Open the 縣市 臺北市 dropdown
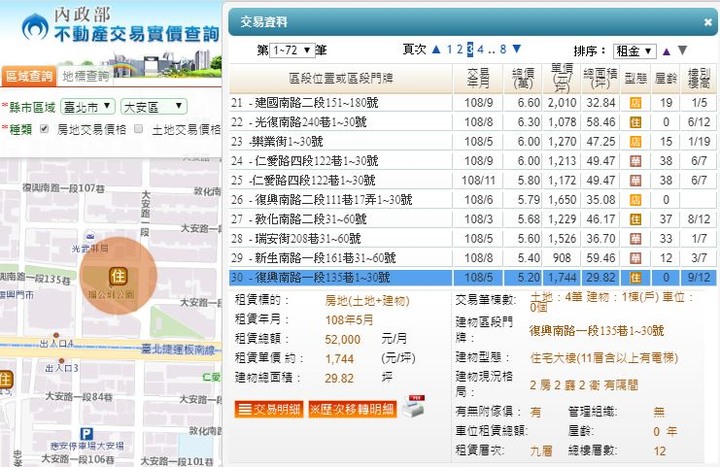Viewport: 720px width, 467px height. coord(87,107)
